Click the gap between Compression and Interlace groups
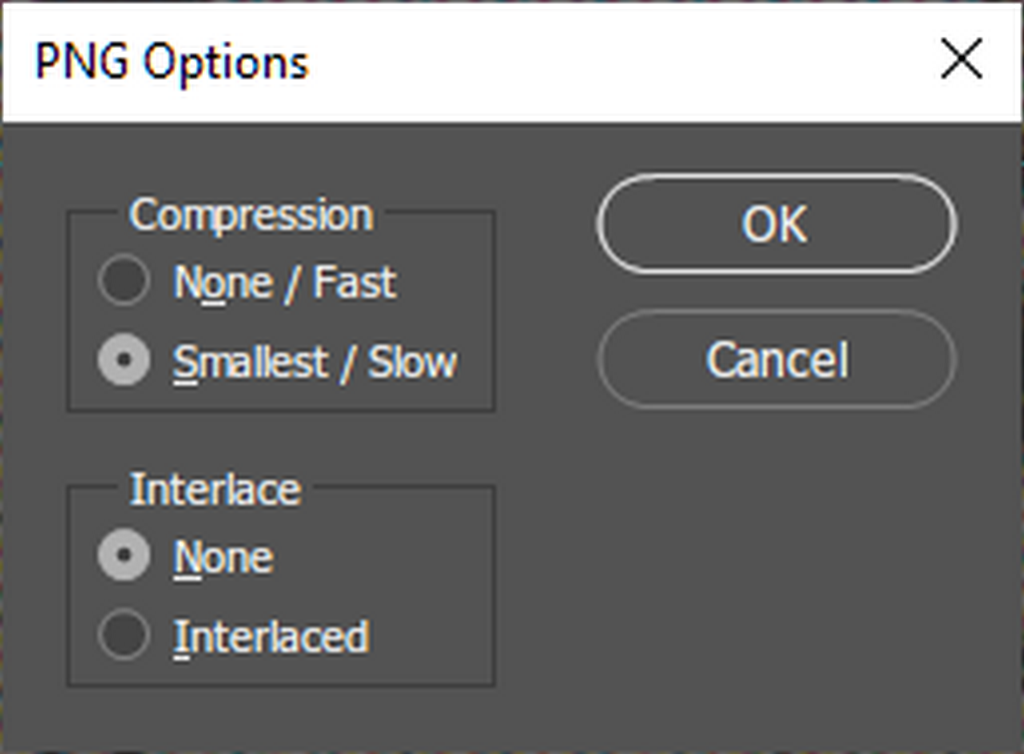 click(x=280, y=448)
